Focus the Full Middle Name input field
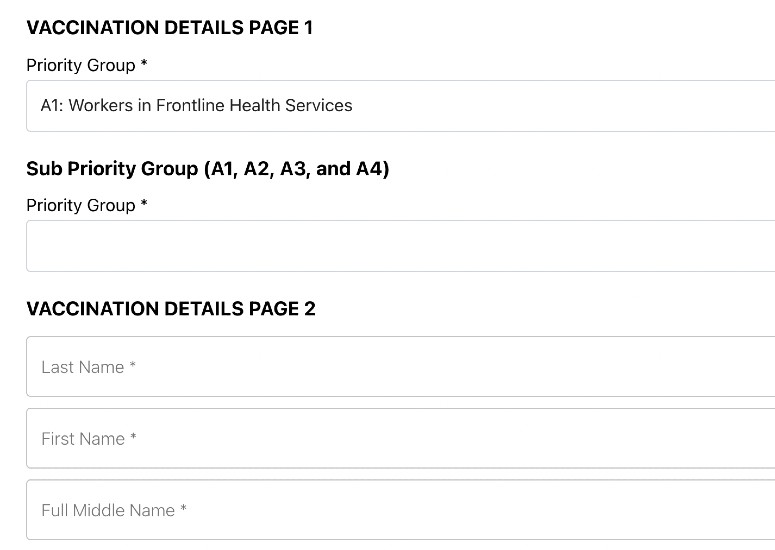775x550 pixels. pos(400,510)
